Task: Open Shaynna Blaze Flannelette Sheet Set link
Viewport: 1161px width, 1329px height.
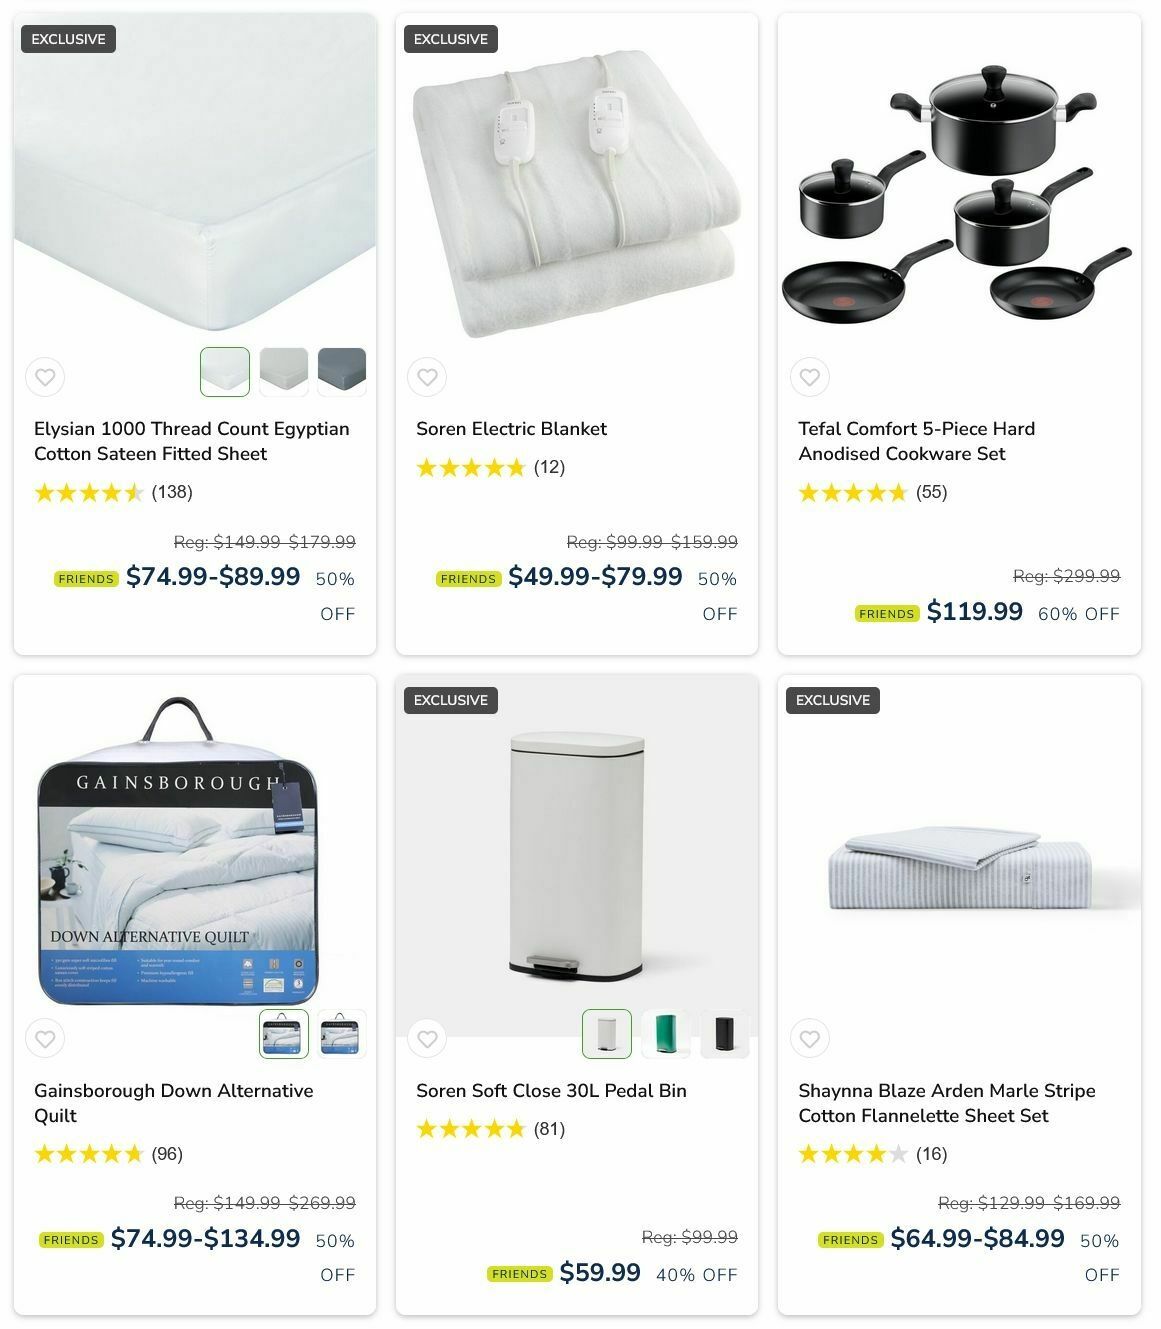Action: [947, 1103]
